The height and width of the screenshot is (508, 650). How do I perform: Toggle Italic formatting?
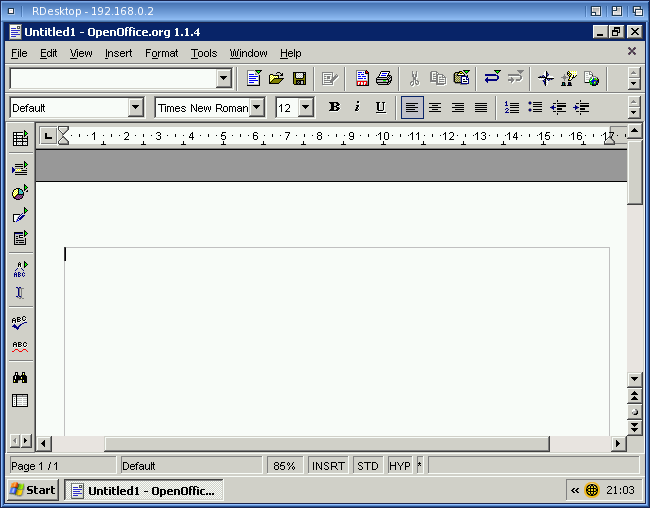coord(357,107)
